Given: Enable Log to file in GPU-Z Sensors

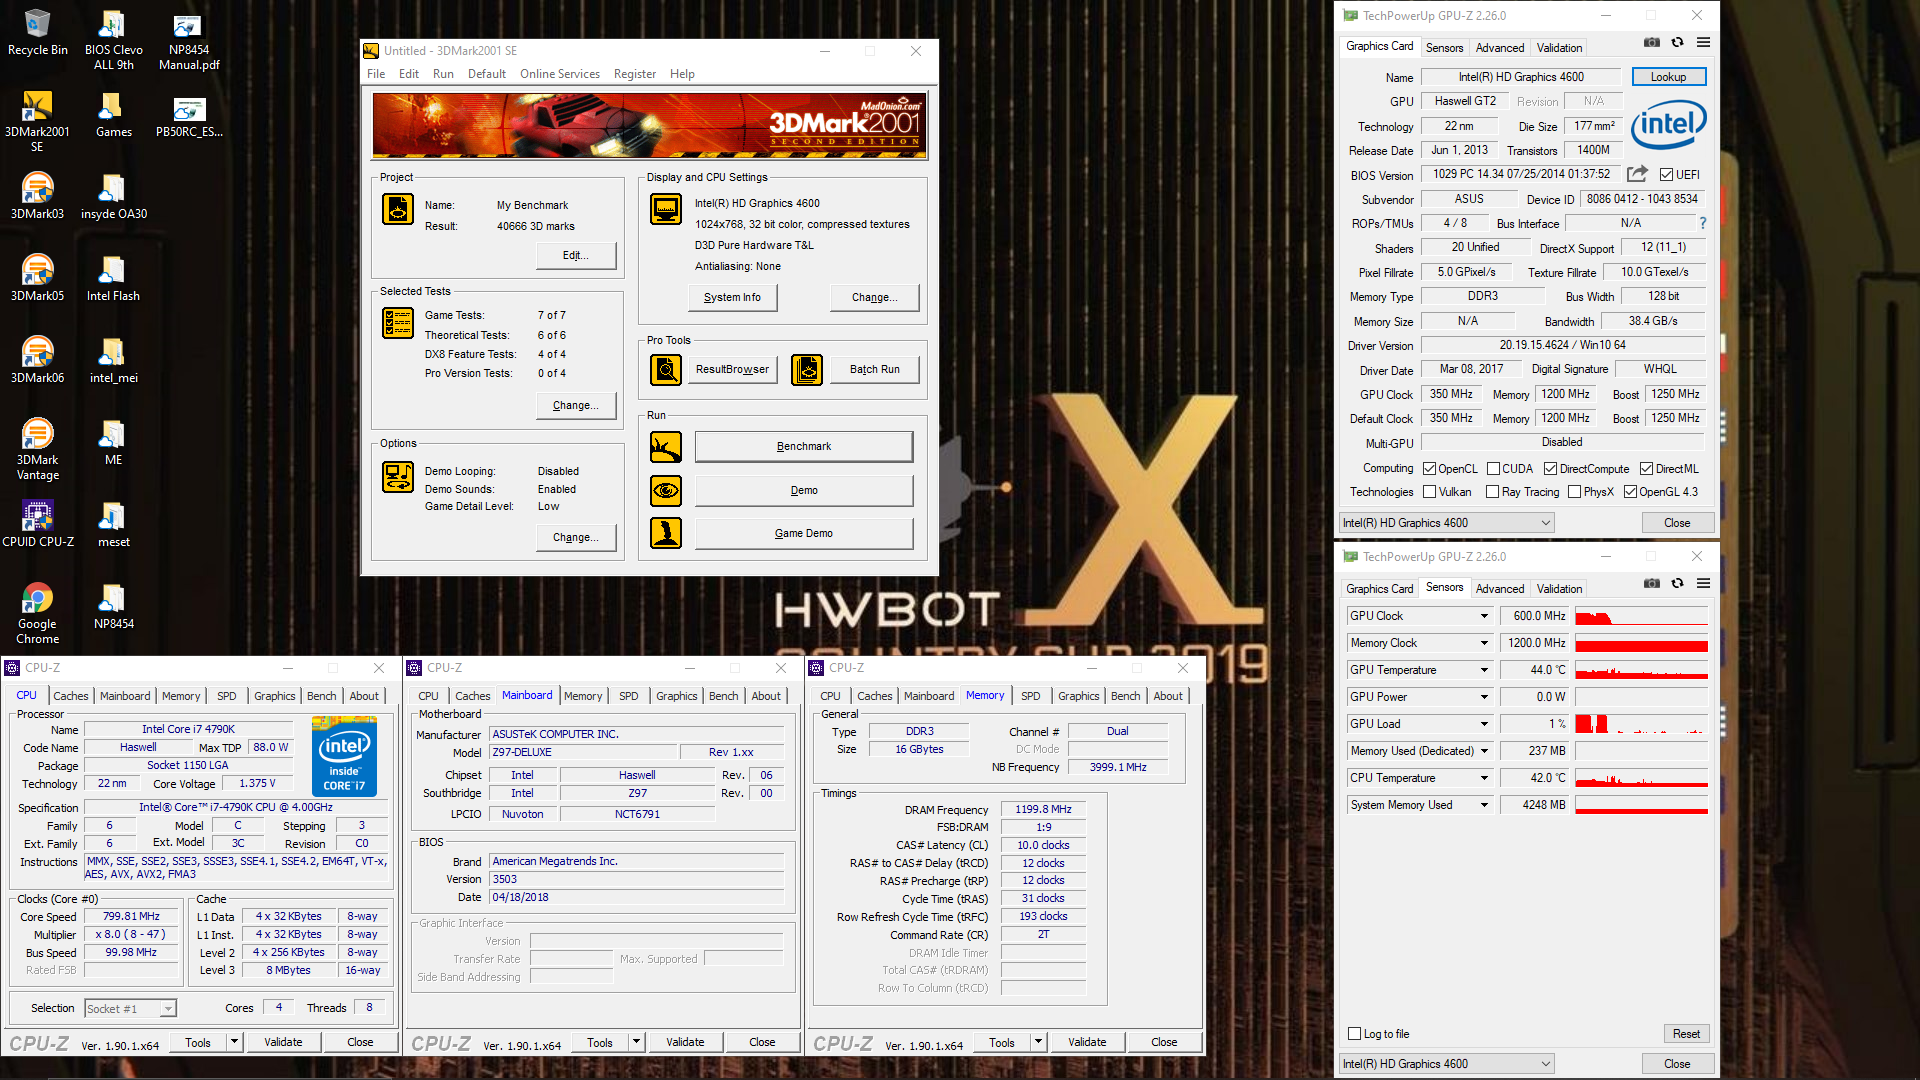Looking at the screenshot, I should click(1355, 1034).
